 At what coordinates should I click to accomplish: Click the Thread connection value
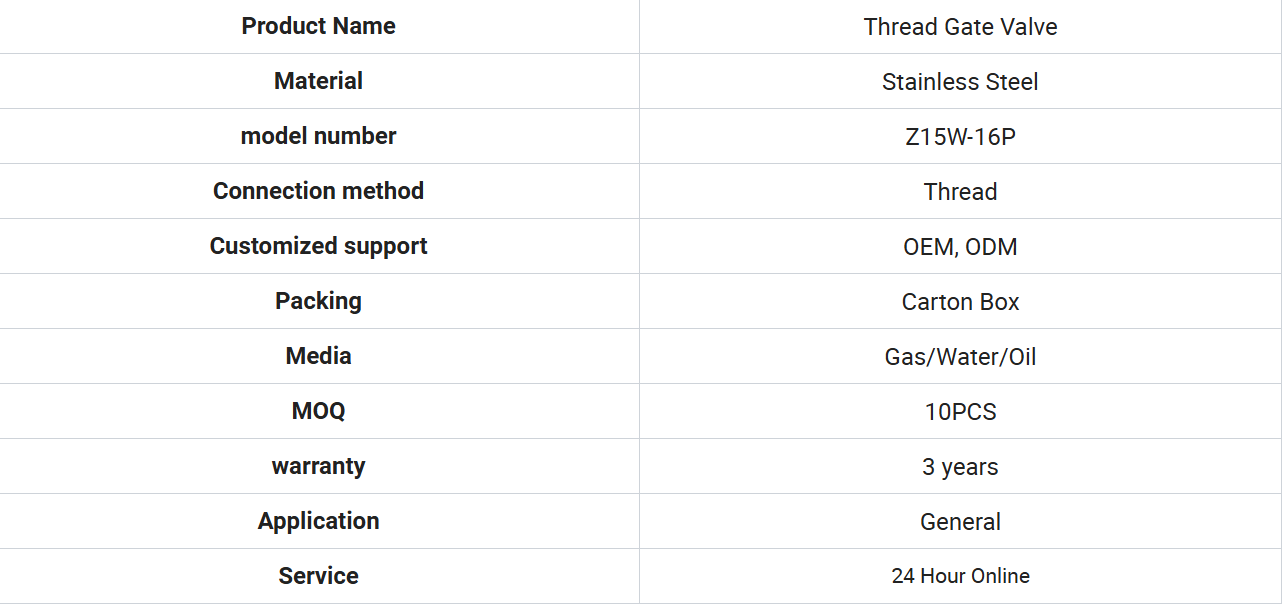click(960, 192)
